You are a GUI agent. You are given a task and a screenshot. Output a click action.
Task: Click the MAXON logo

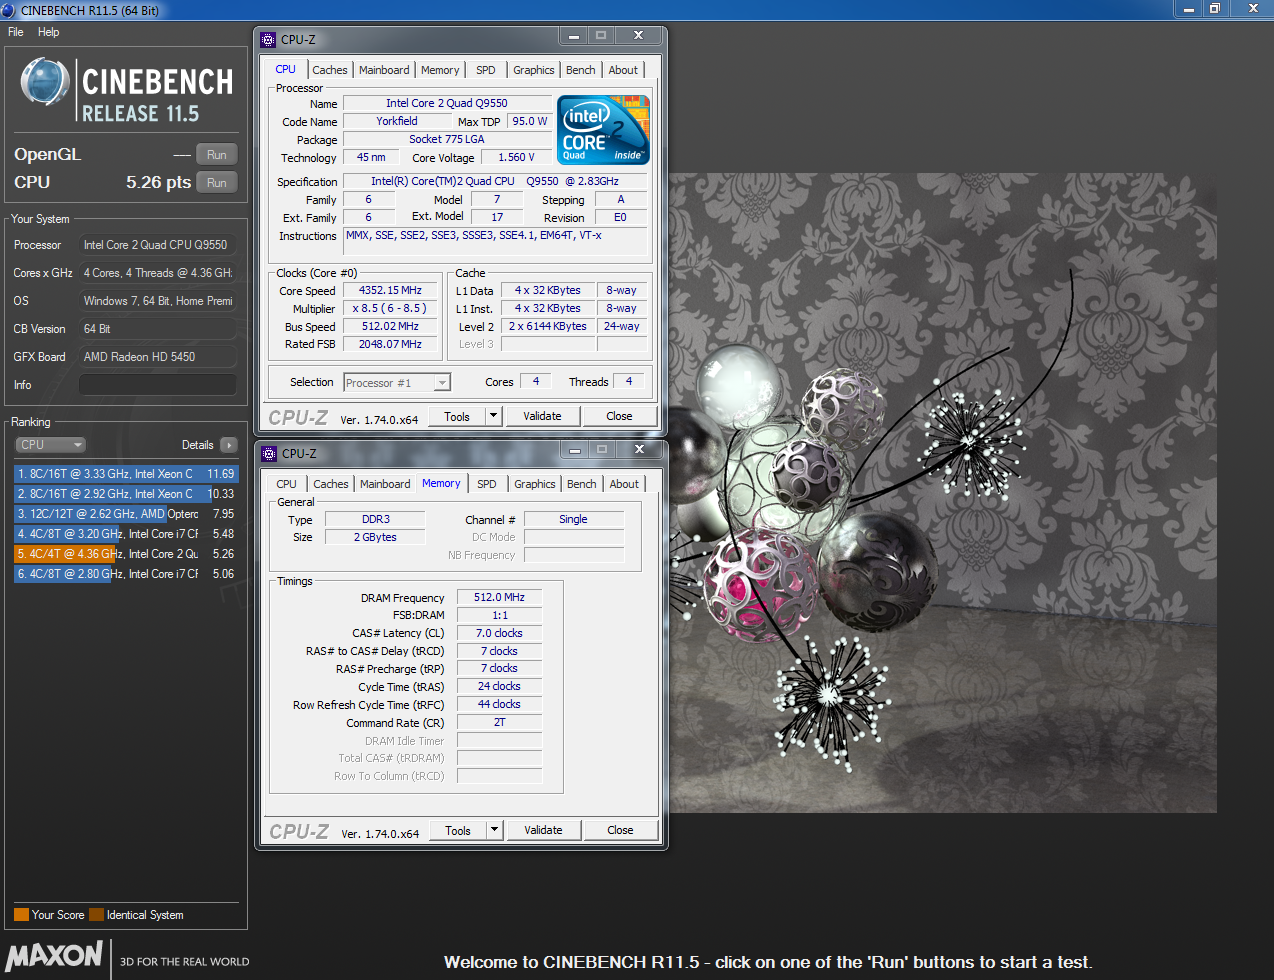(x=54, y=955)
